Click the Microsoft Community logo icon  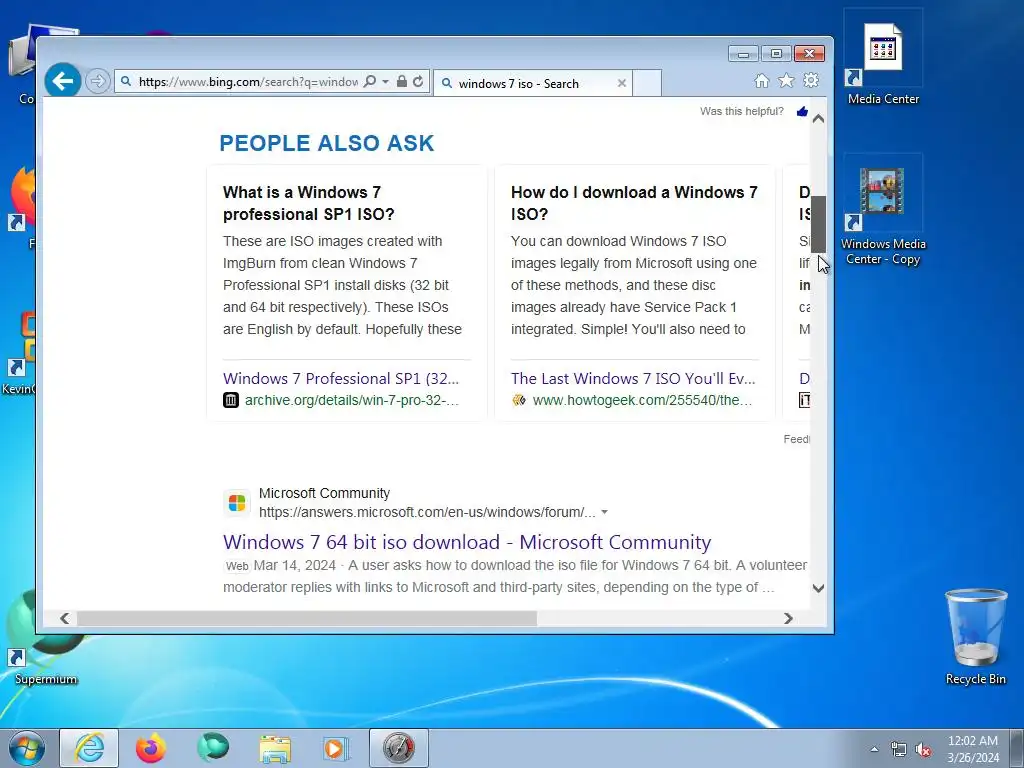[236, 503]
